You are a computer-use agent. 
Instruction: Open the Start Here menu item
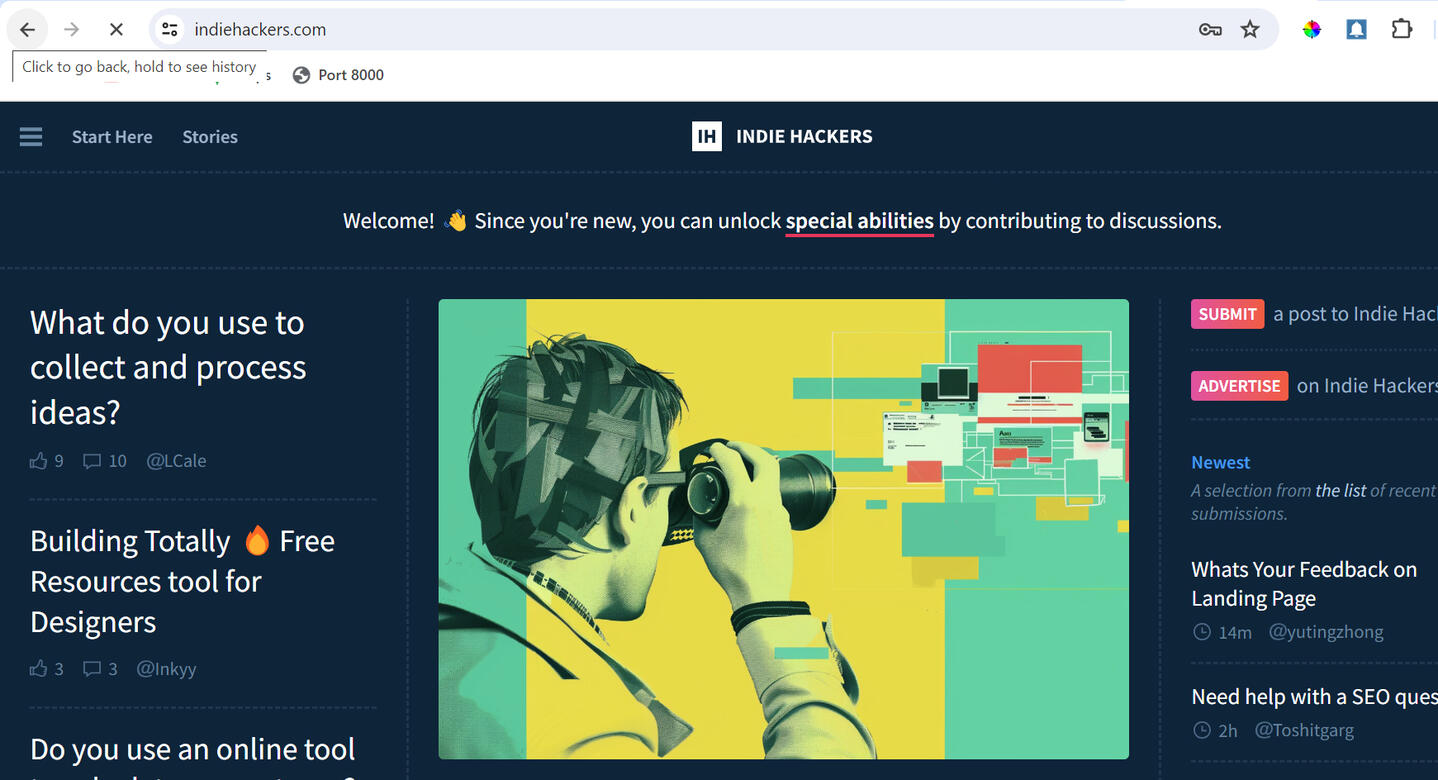tap(112, 137)
